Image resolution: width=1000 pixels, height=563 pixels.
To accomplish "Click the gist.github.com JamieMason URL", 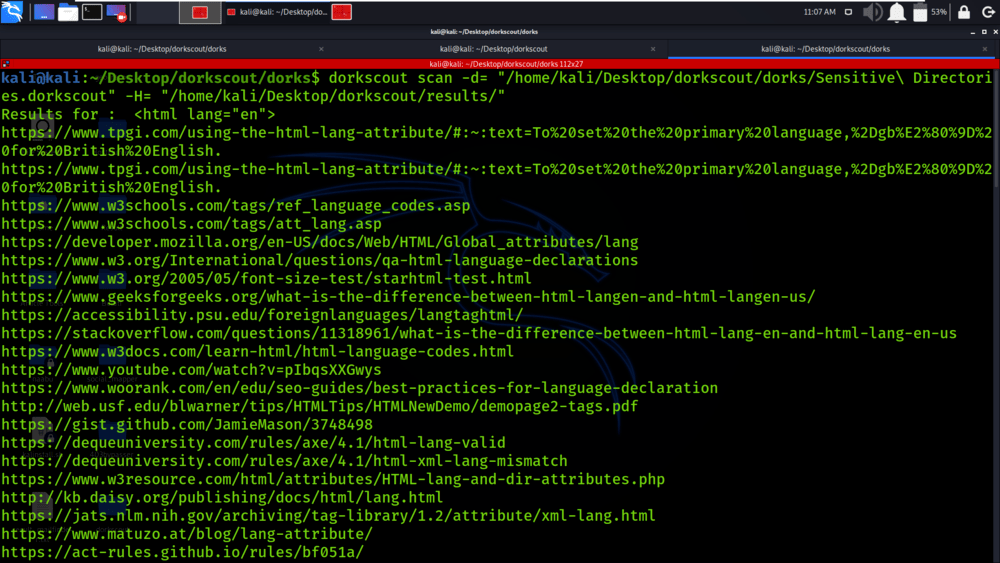I will point(187,425).
